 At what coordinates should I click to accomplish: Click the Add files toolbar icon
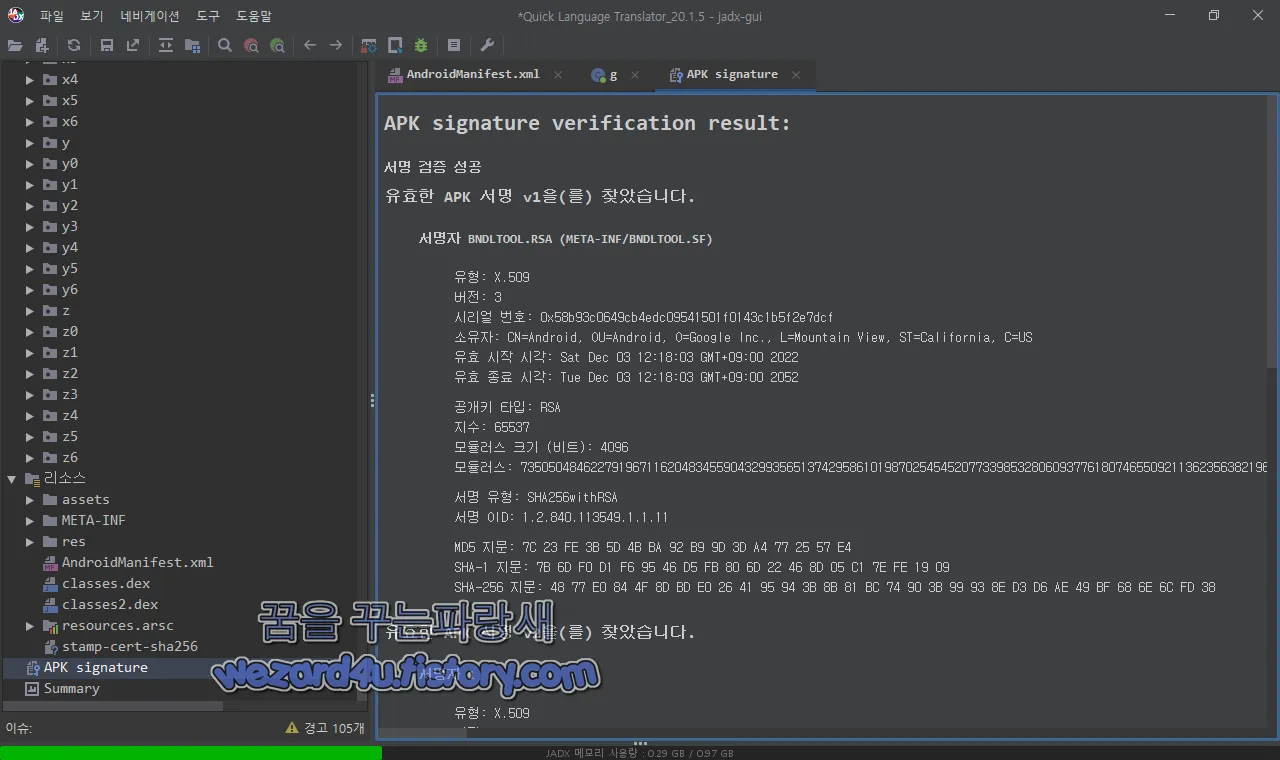42,45
